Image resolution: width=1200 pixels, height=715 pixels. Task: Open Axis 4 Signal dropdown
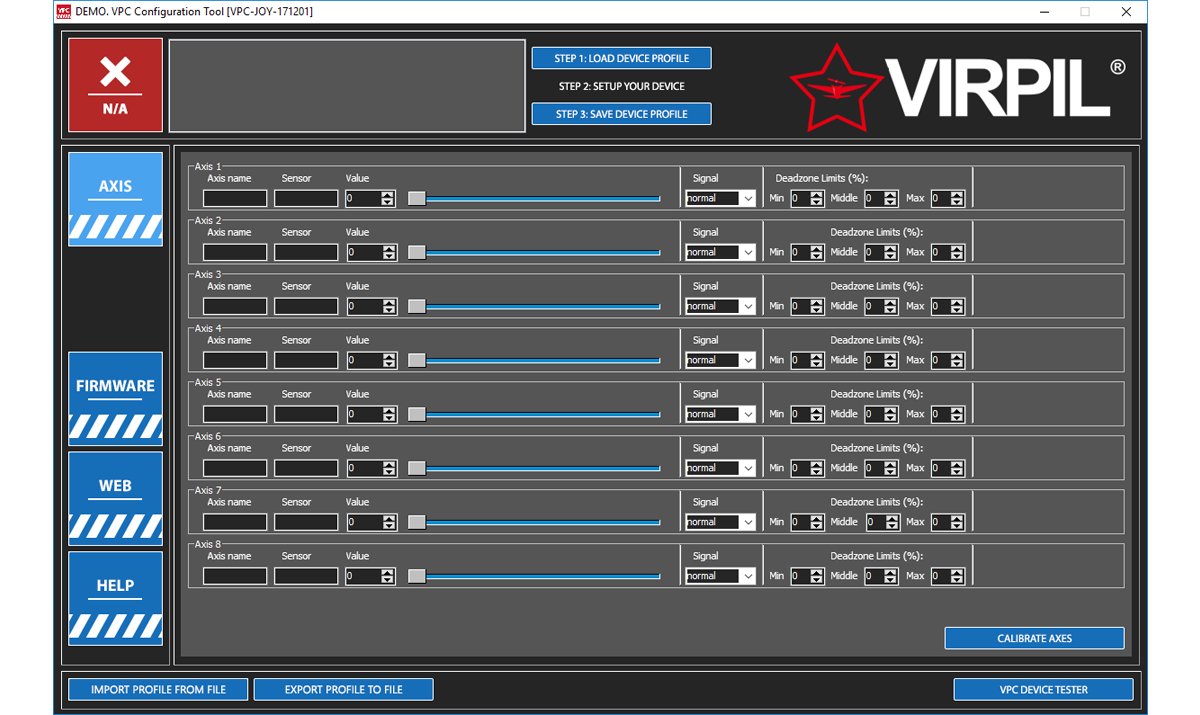click(720, 360)
